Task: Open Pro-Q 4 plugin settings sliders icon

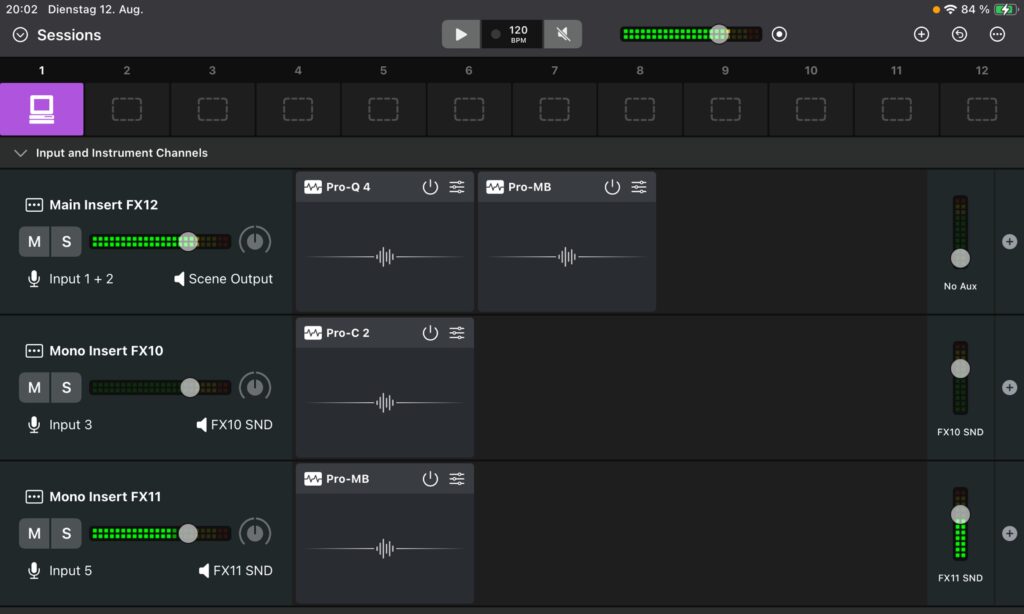Action: (x=457, y=187)
